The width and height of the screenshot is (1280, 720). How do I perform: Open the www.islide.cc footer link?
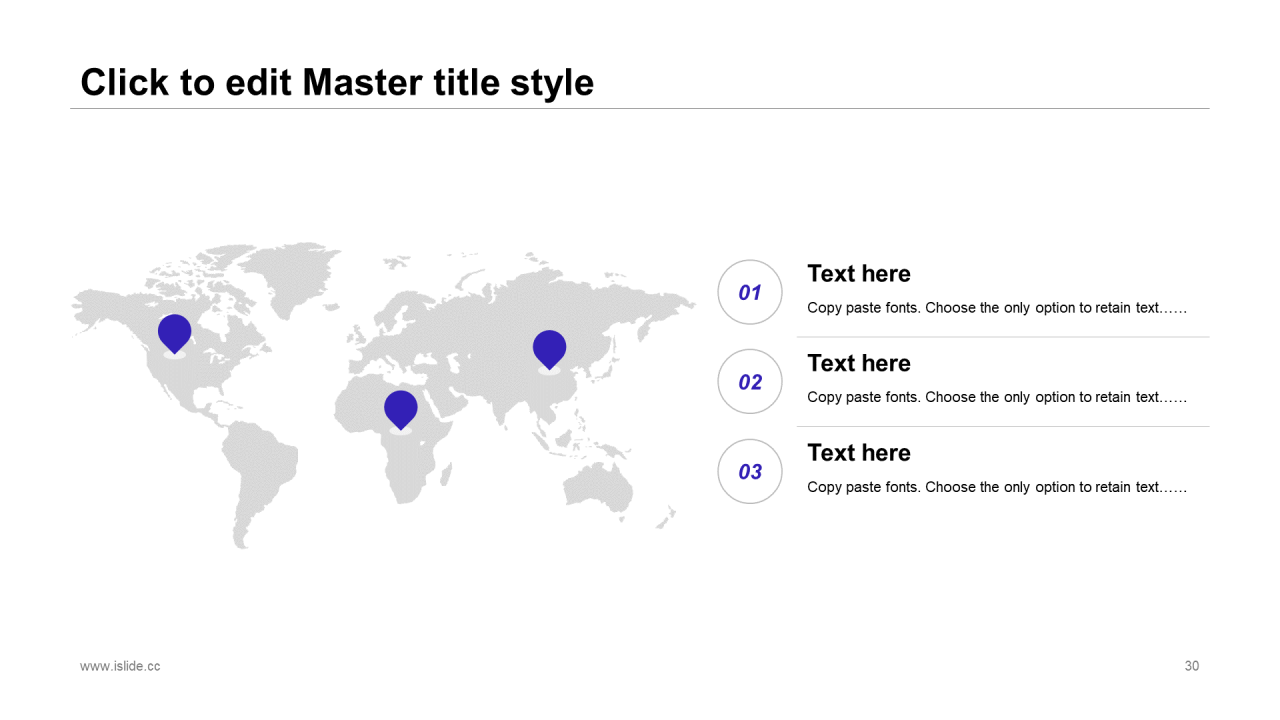click(x=120, y=666)
